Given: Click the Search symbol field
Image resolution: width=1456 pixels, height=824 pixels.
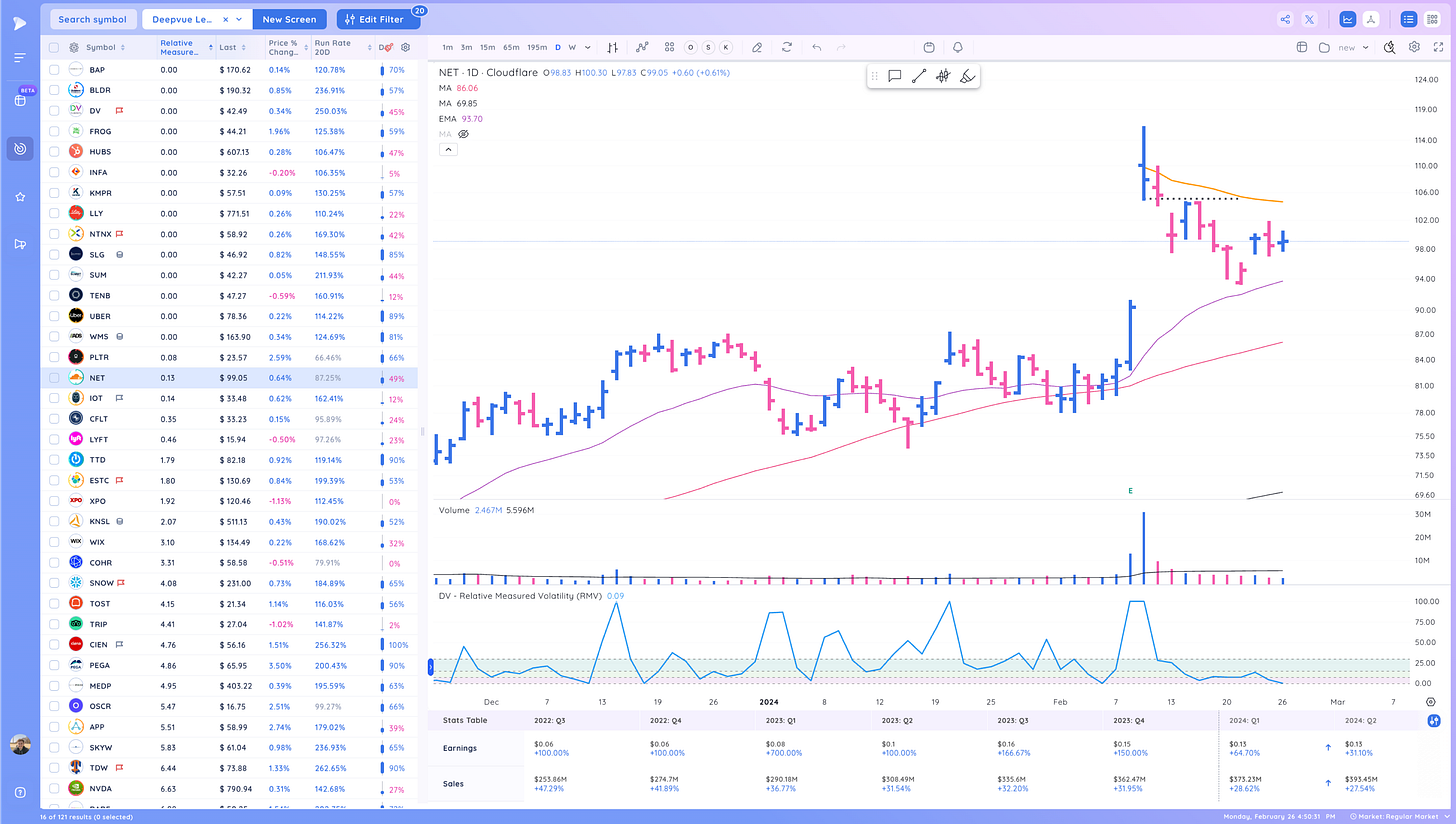Looking at the screenshot, I should click(x=92, y=19).
